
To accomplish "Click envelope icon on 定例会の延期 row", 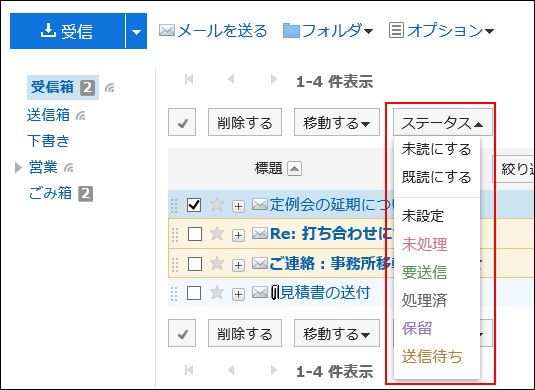I will (x=260, y=204).
